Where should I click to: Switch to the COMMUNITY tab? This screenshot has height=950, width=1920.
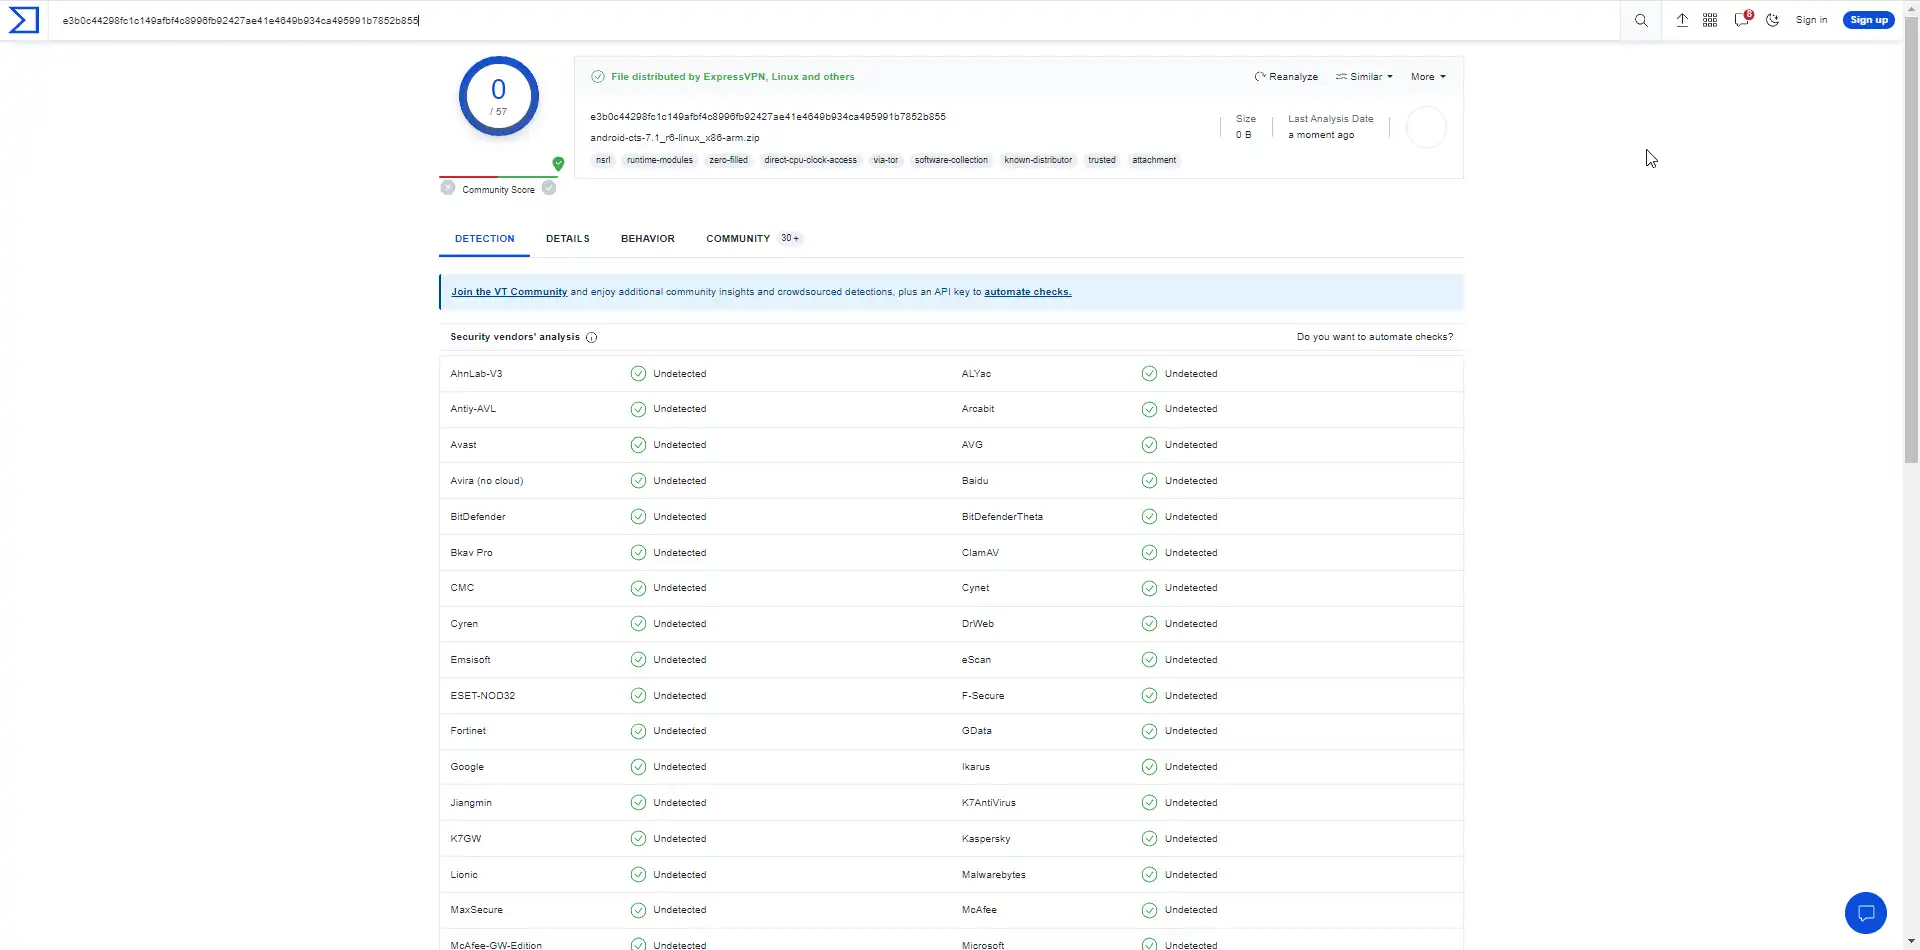753,239
